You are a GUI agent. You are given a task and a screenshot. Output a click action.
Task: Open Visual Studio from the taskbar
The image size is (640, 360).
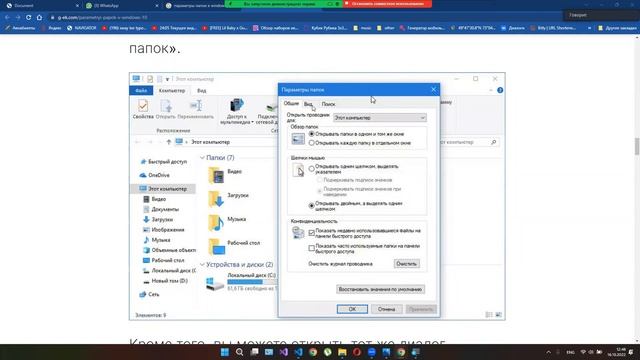point(284,352)
